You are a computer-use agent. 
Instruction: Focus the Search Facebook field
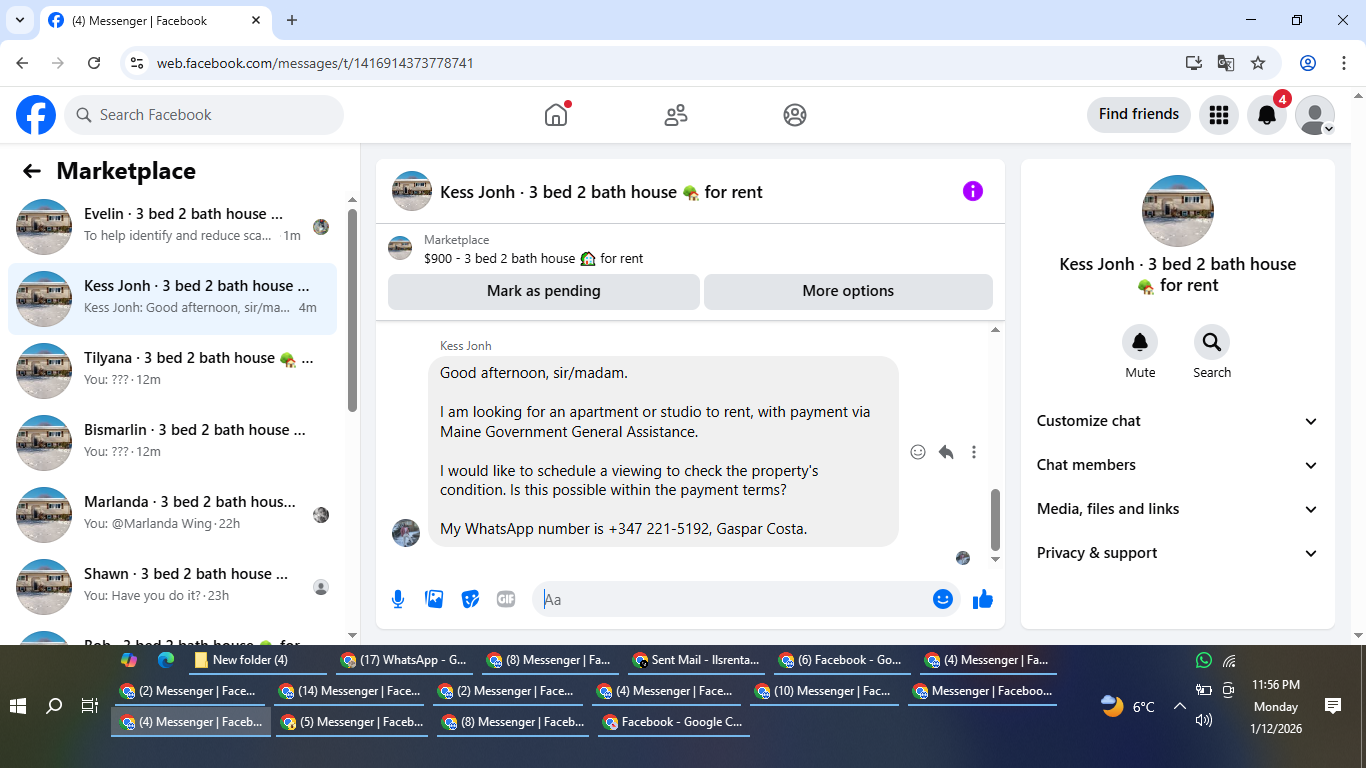(x=204, y=115)
